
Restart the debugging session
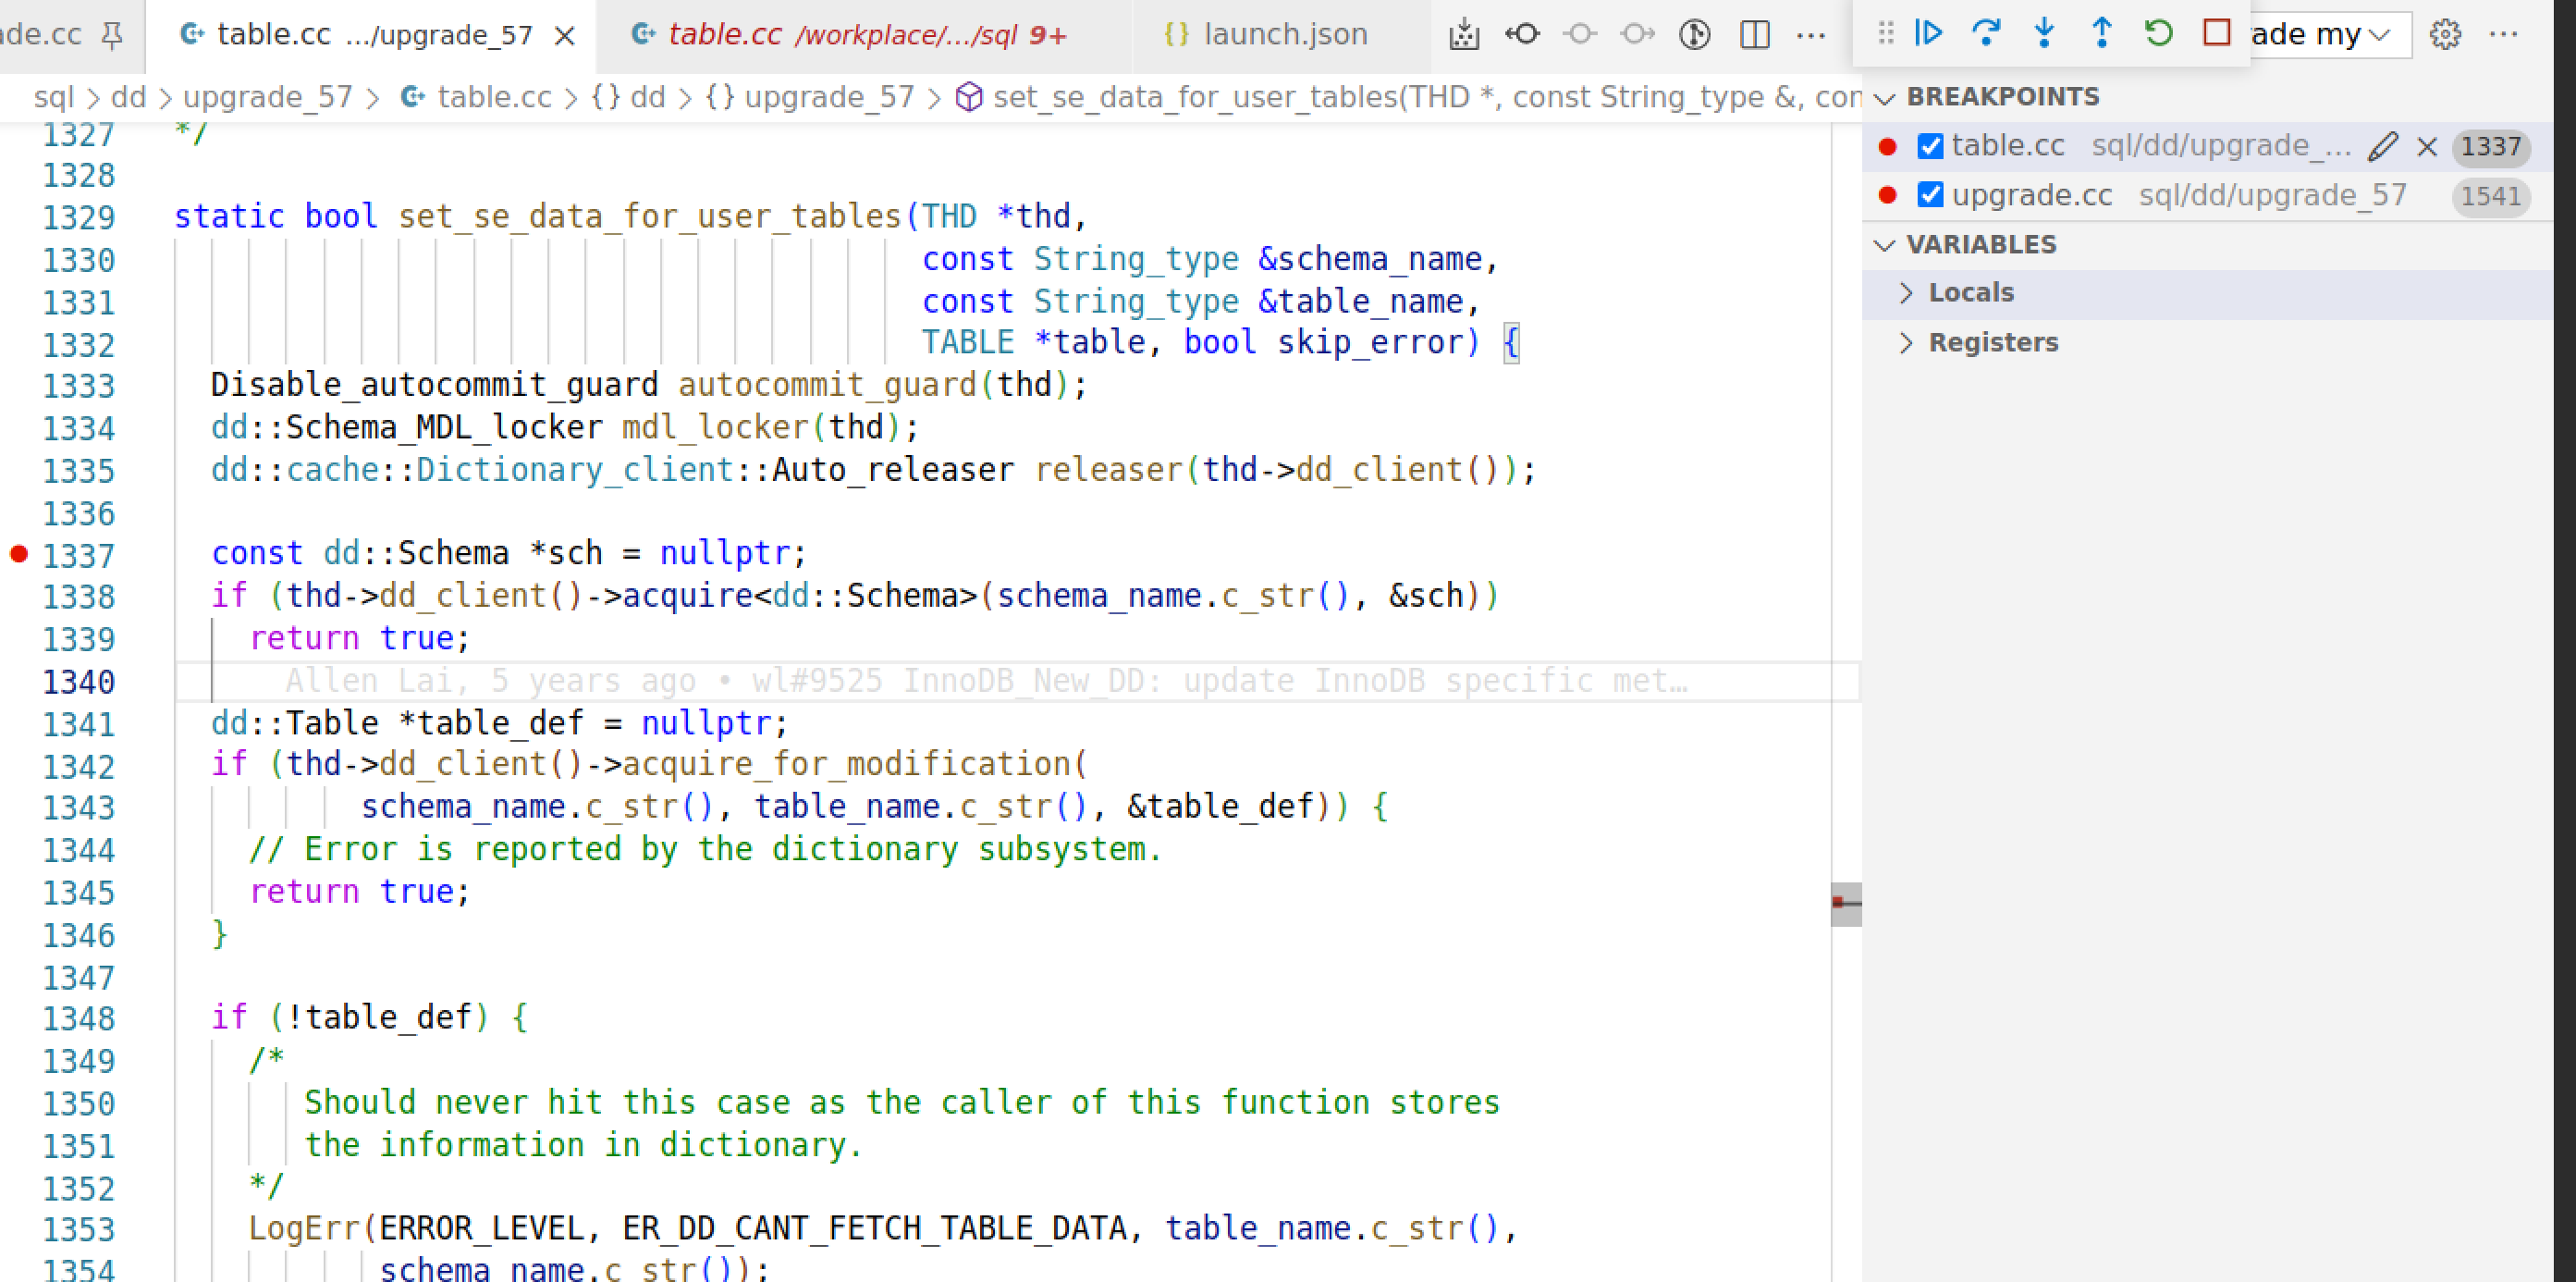click(x=2159, y=33)
